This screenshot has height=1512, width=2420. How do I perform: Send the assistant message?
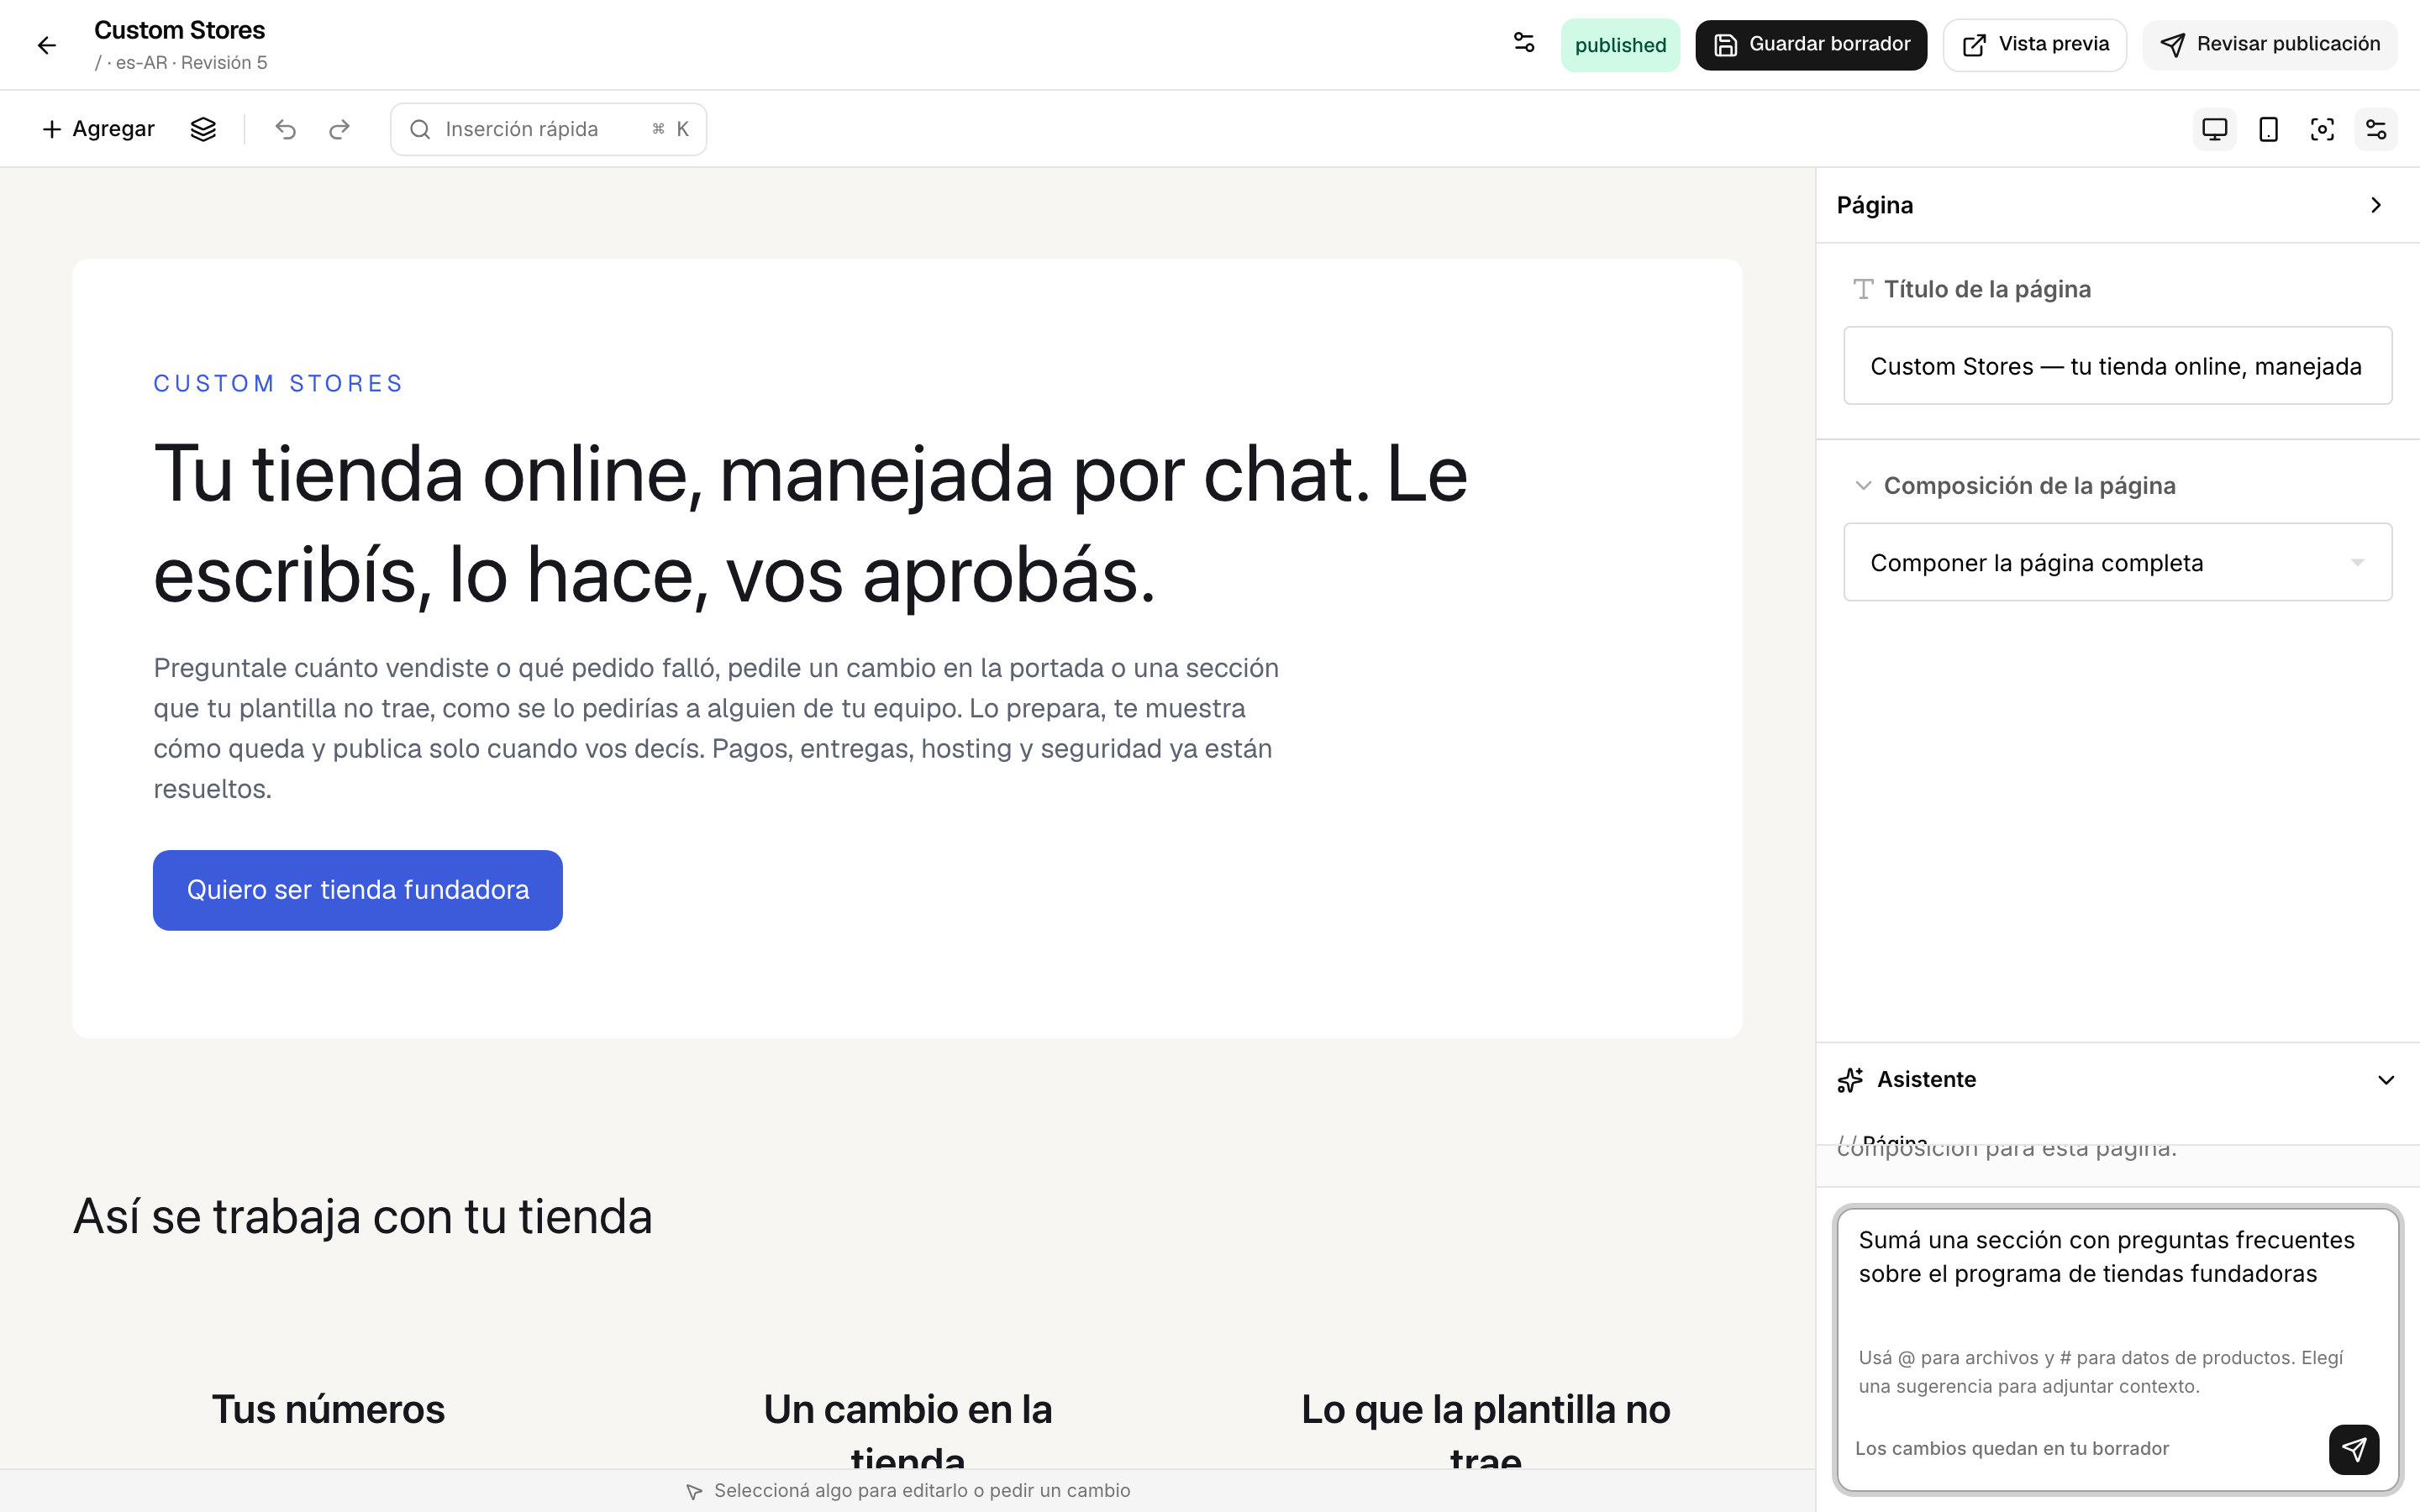pos(2354,1449)
